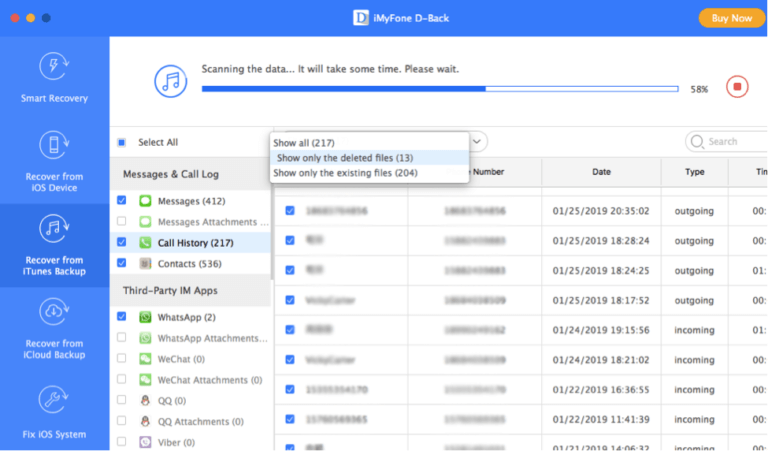Screen dimensions: 768x451
Task: Click the date 01/25/2019 18:28:24
Action: tap(601, 241)
